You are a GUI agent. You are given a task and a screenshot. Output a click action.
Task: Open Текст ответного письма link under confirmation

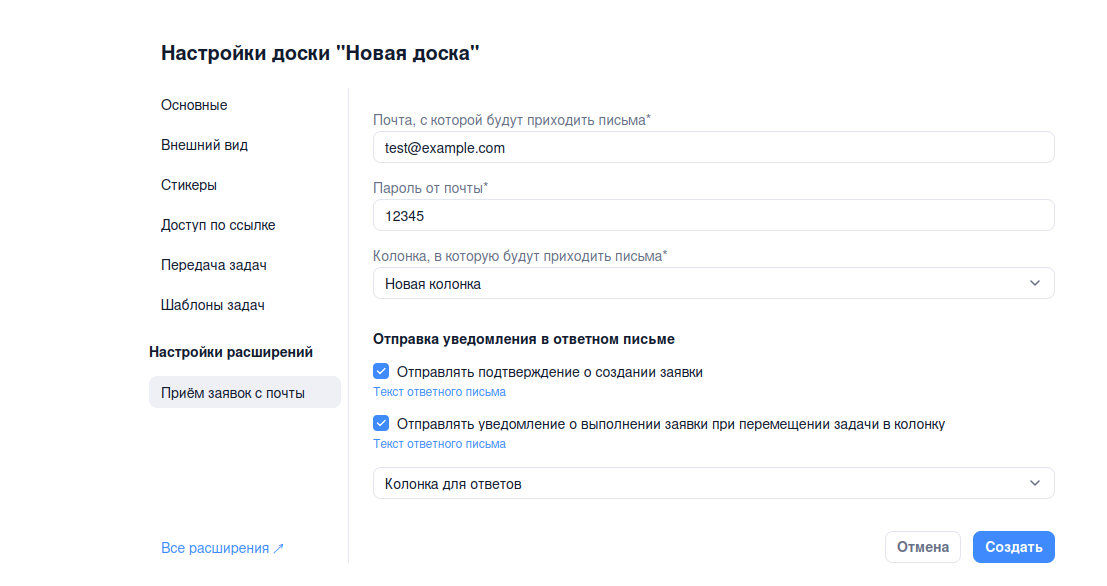pyautogui.click(x=439, y=392)
